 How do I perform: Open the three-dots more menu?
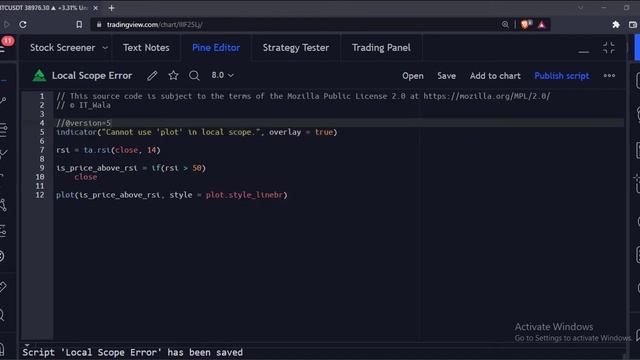(x=609, y=76)
